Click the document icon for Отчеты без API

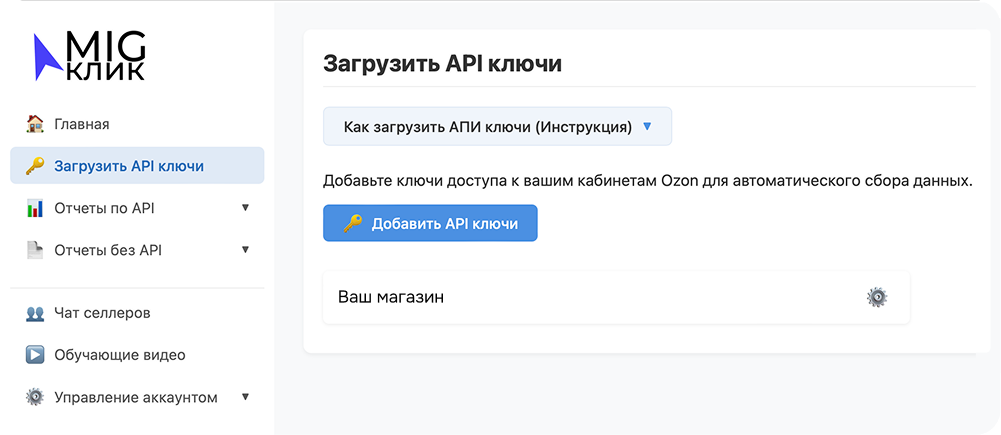point(35,250)
